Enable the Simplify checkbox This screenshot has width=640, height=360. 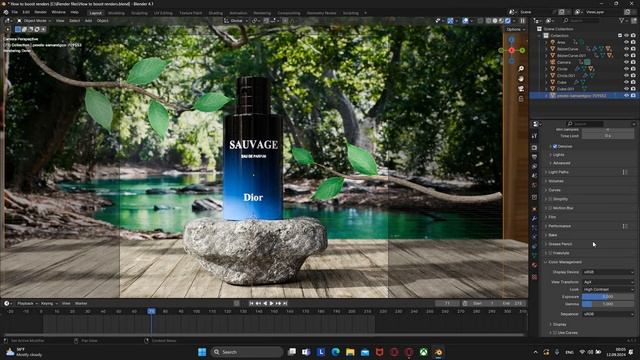[550, 199]
